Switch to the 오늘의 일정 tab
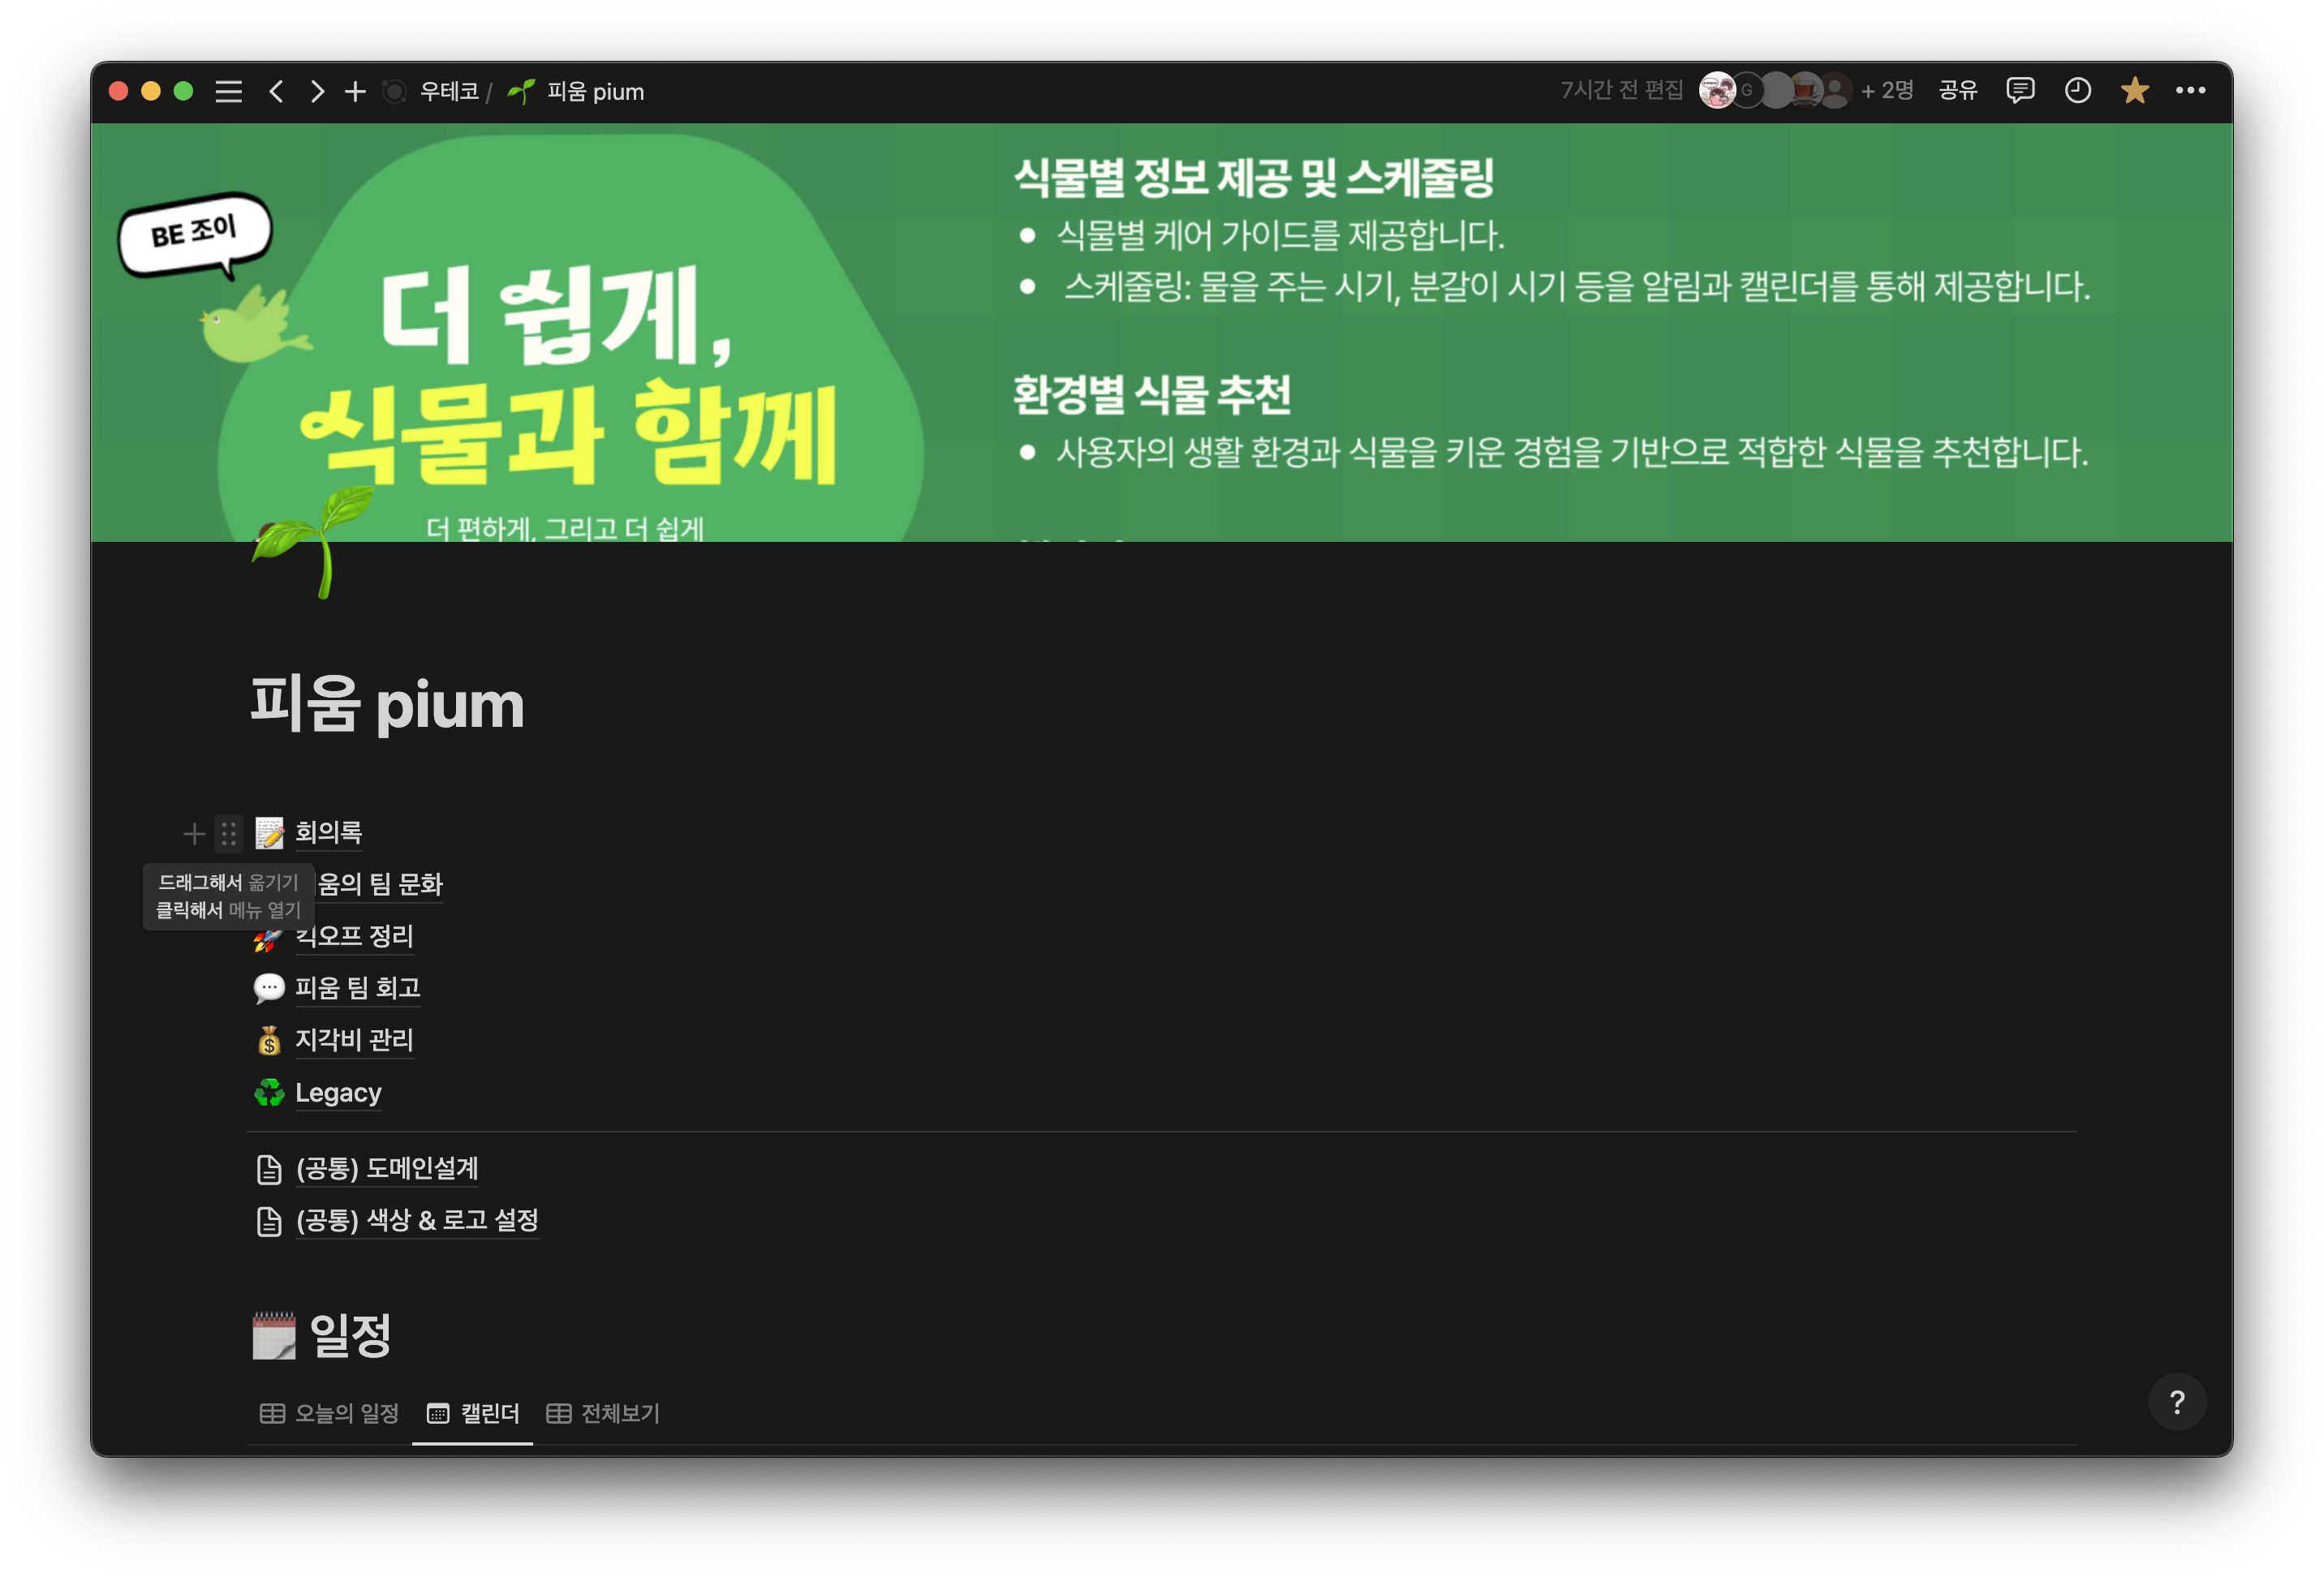 (330, 1413)
